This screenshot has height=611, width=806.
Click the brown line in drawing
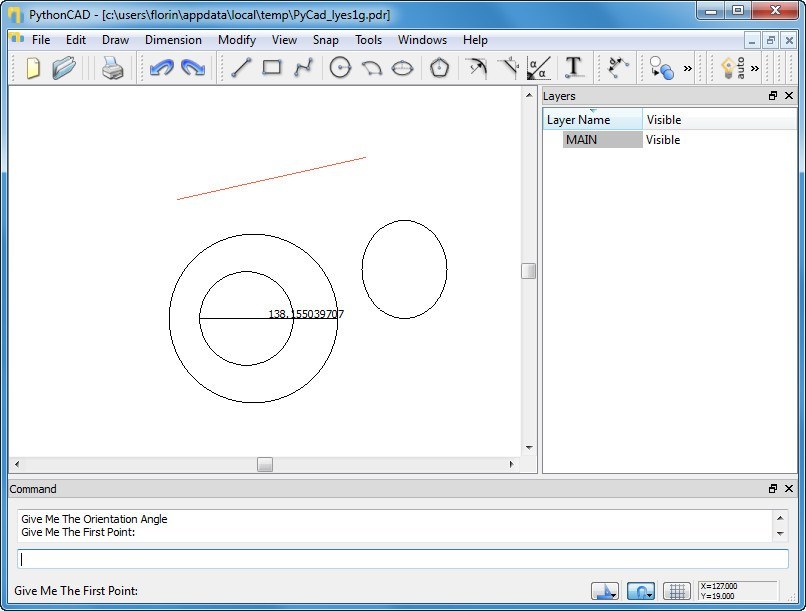click(x=271, y=178)
